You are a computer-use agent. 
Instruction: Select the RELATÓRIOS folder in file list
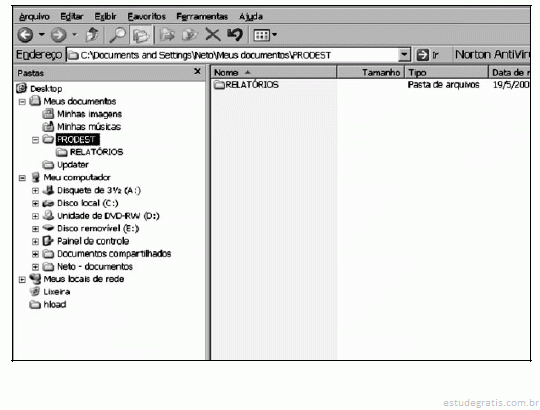246,85
